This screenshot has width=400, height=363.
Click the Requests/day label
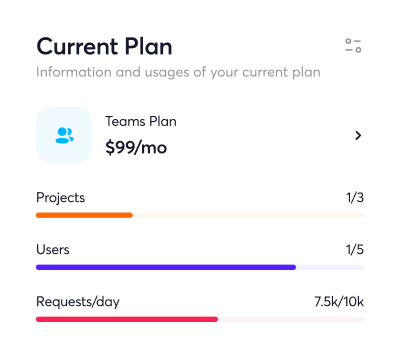point(78,302)
